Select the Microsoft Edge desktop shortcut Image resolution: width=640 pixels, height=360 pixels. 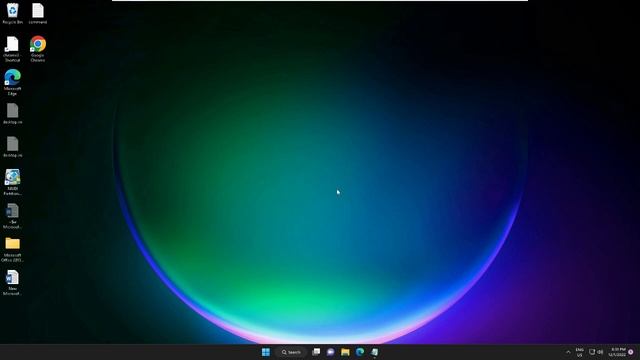tap(12, 82)
